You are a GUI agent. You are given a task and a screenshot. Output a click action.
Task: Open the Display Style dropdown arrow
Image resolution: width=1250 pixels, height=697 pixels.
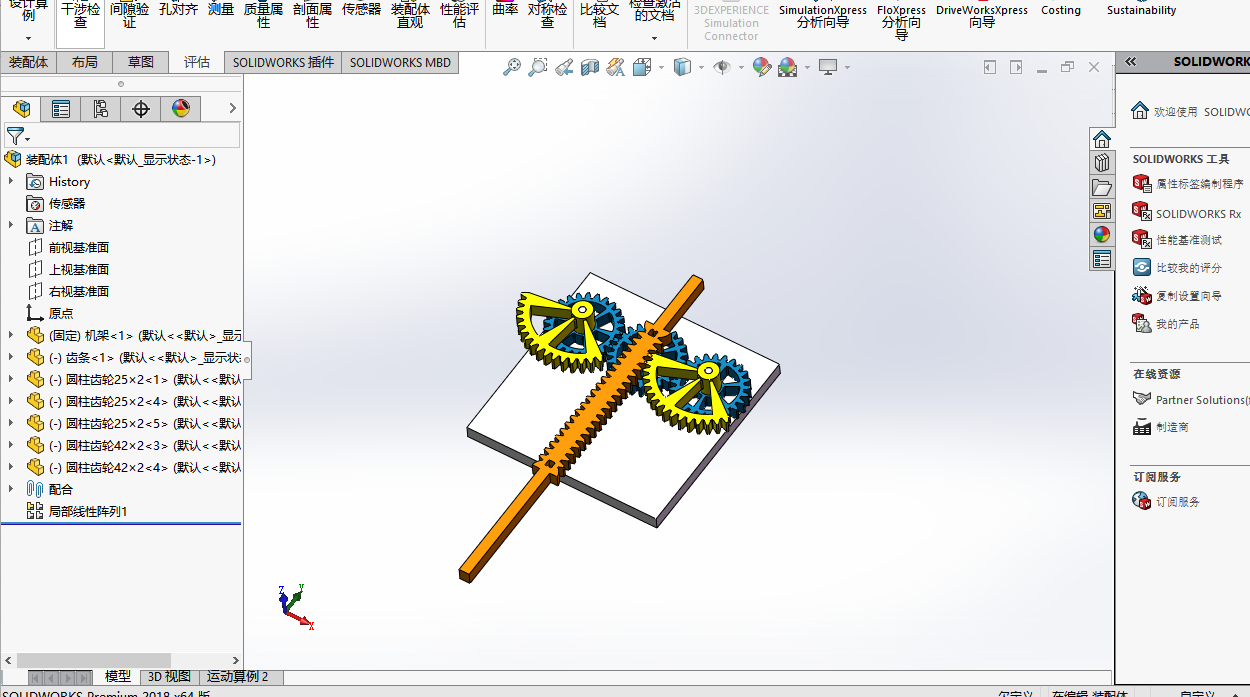[701, 68]
